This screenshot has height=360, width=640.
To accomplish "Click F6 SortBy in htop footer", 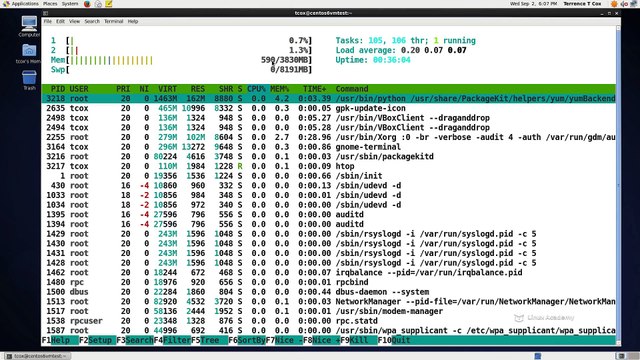I will [x=247, y=340].
